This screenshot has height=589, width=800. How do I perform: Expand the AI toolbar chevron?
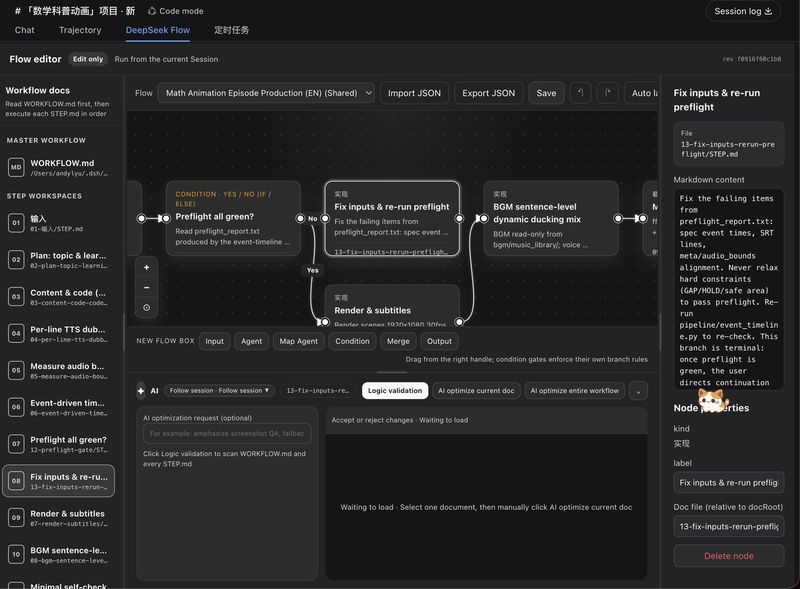(638, 391)
